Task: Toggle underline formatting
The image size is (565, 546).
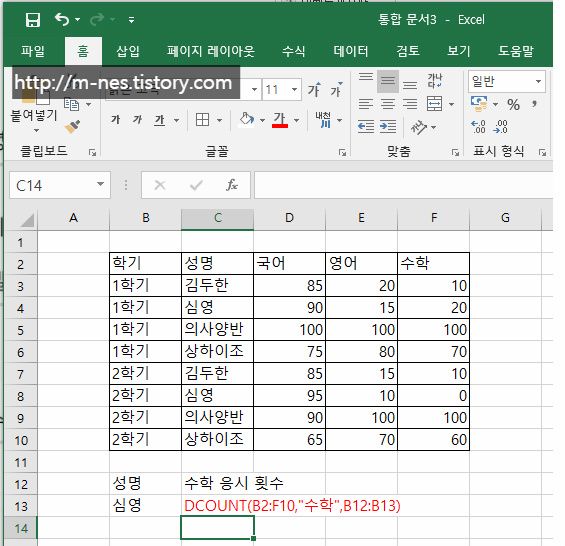Action: 160,120
